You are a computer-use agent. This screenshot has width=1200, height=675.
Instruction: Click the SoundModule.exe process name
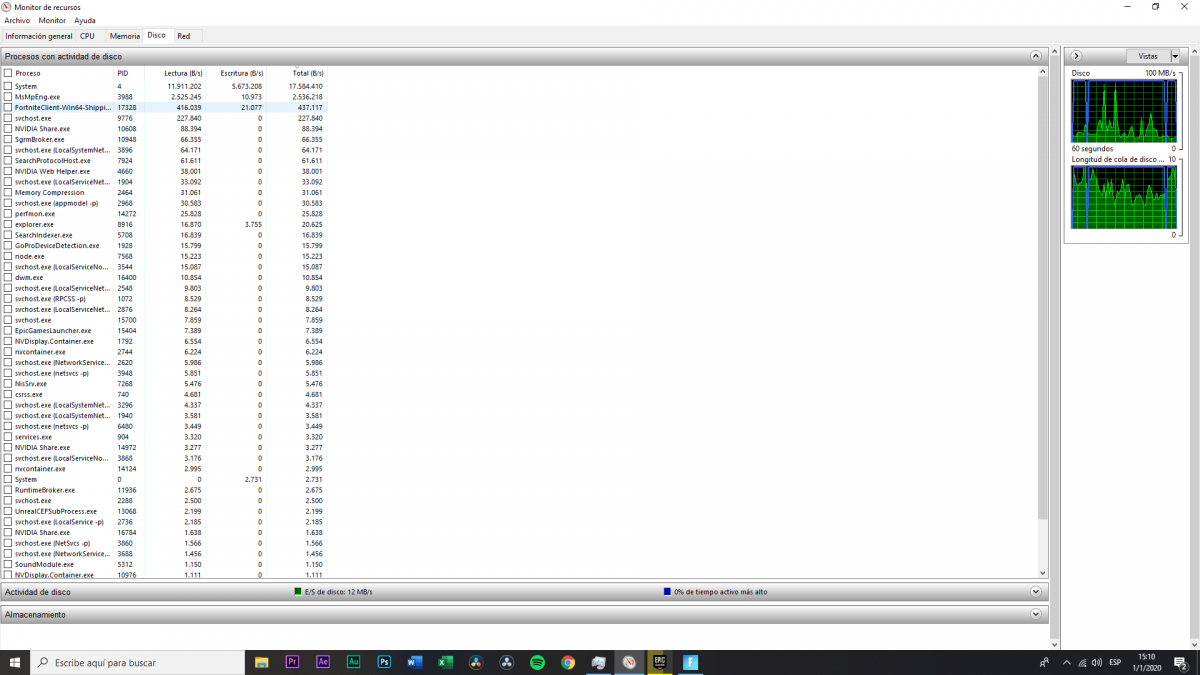pyautogui.click(x=44, y=564)
